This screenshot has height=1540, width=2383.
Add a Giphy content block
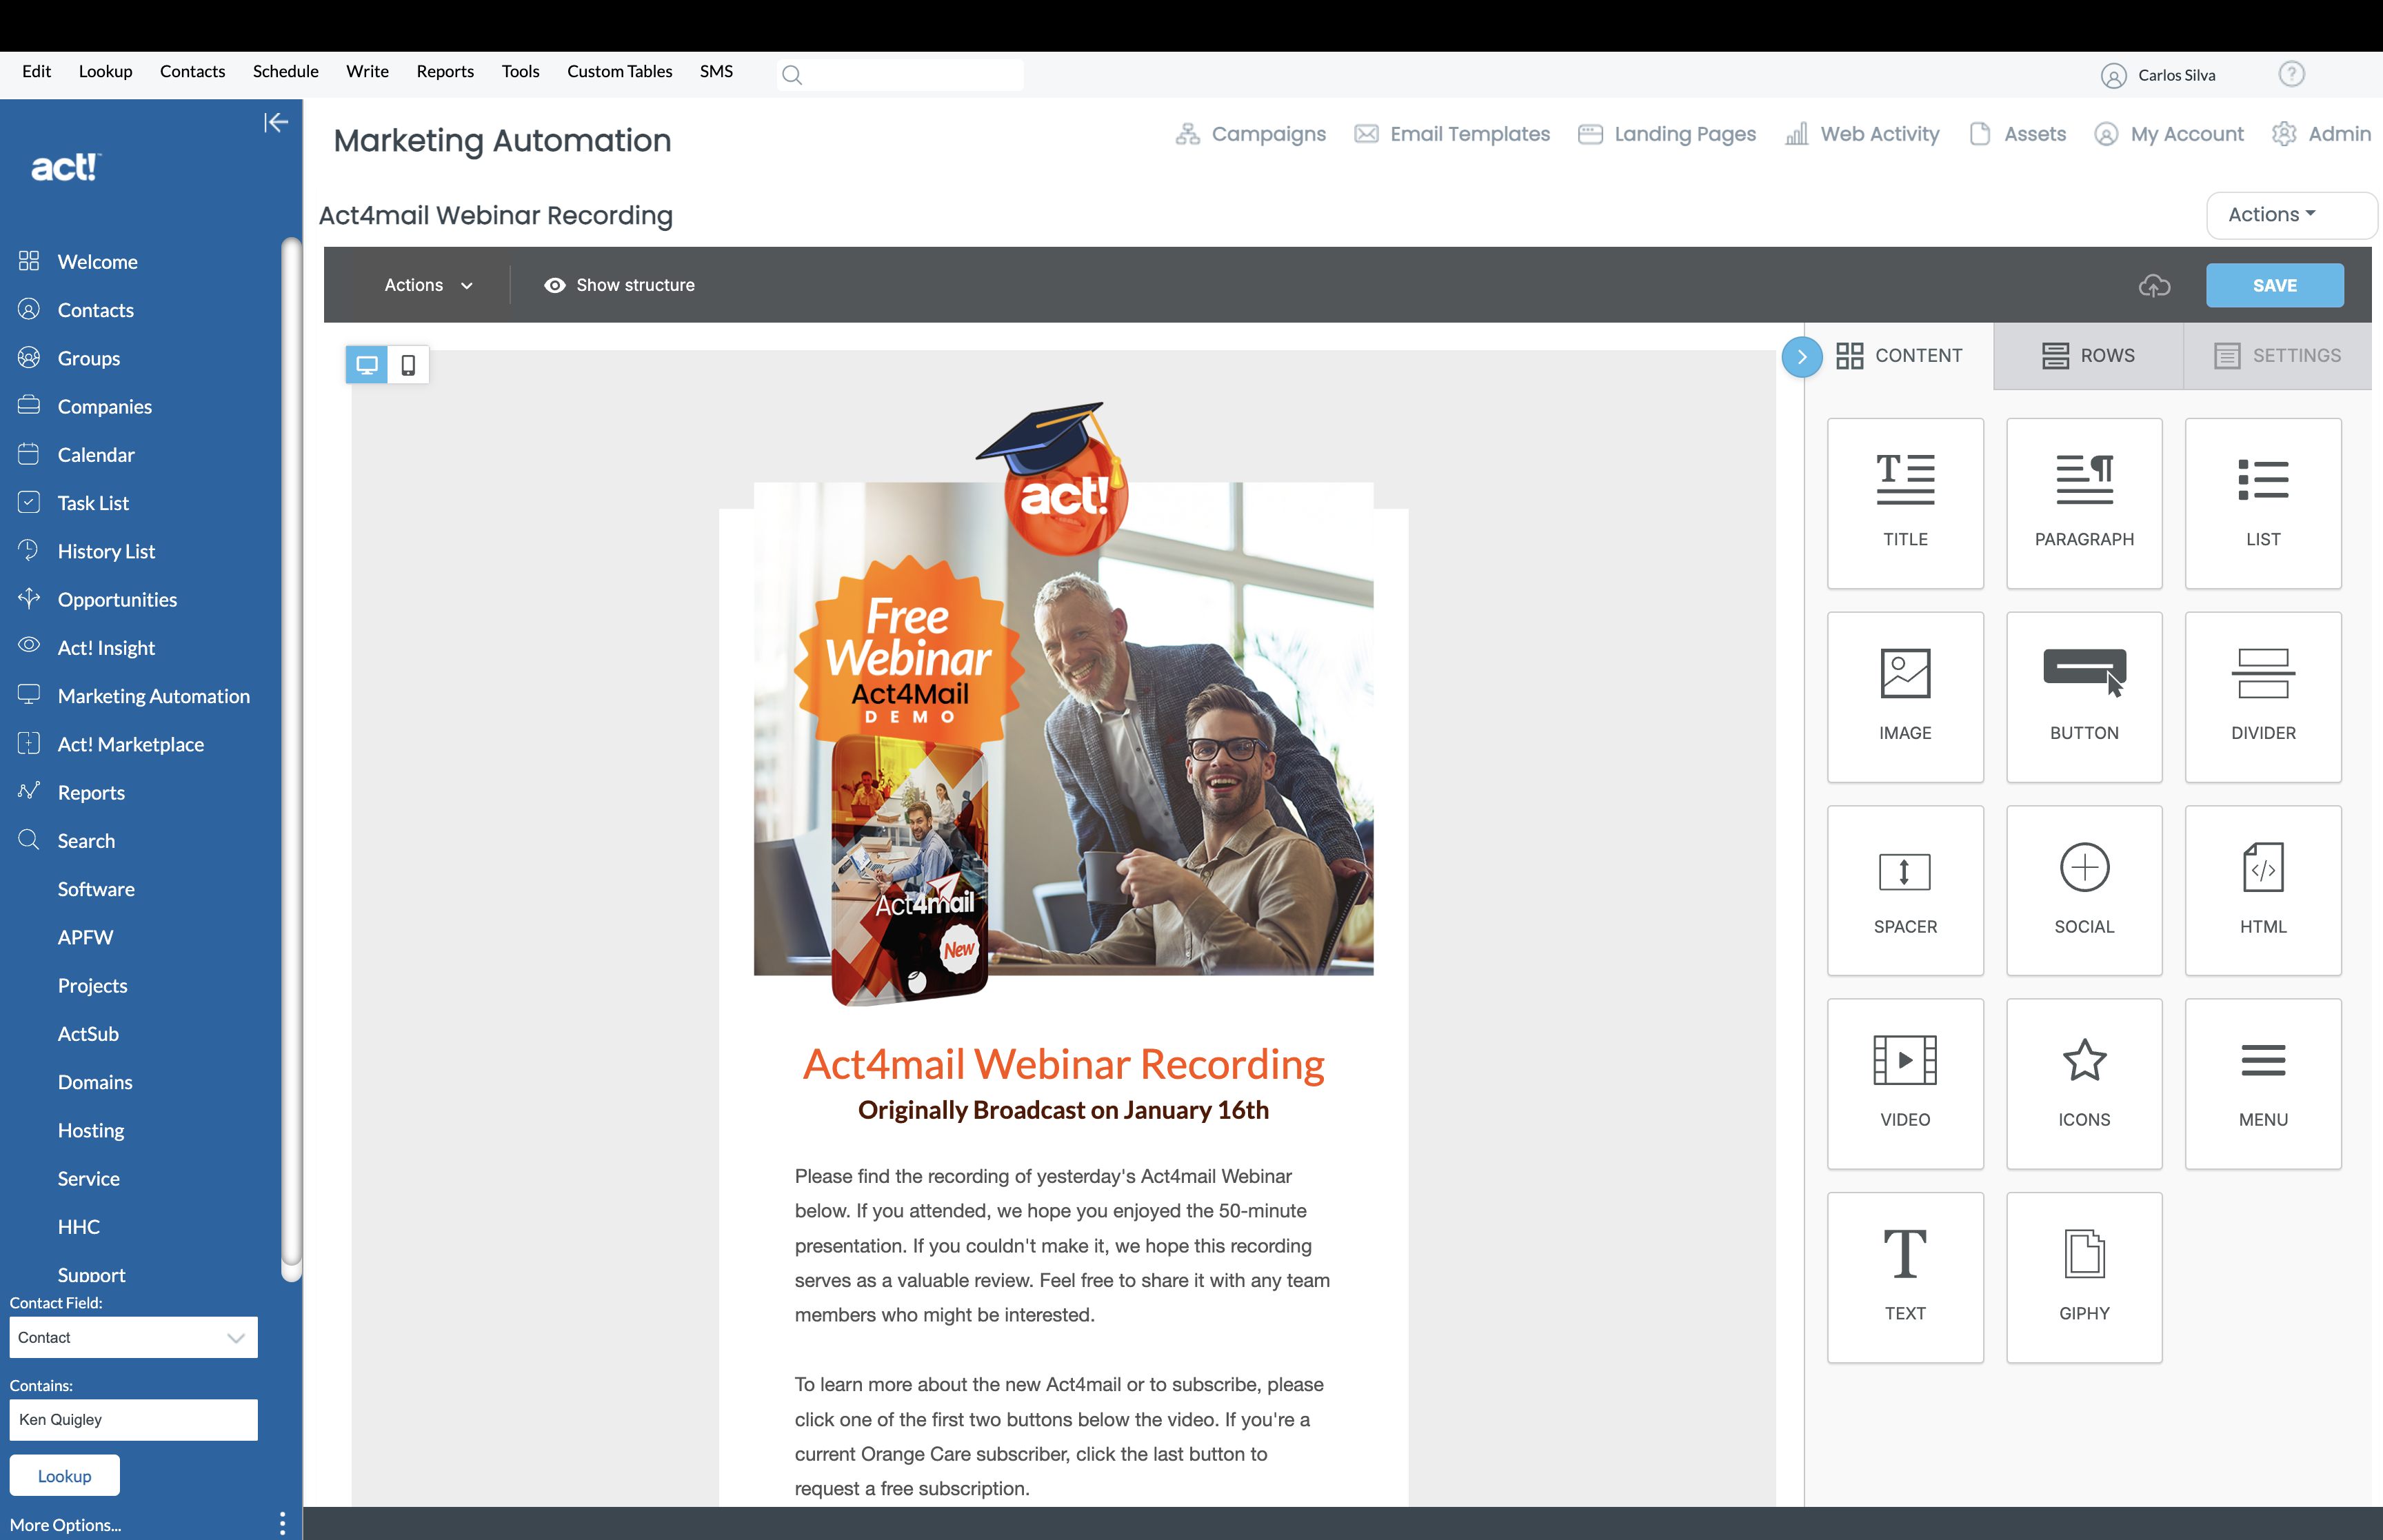tap(2083, 1277)
